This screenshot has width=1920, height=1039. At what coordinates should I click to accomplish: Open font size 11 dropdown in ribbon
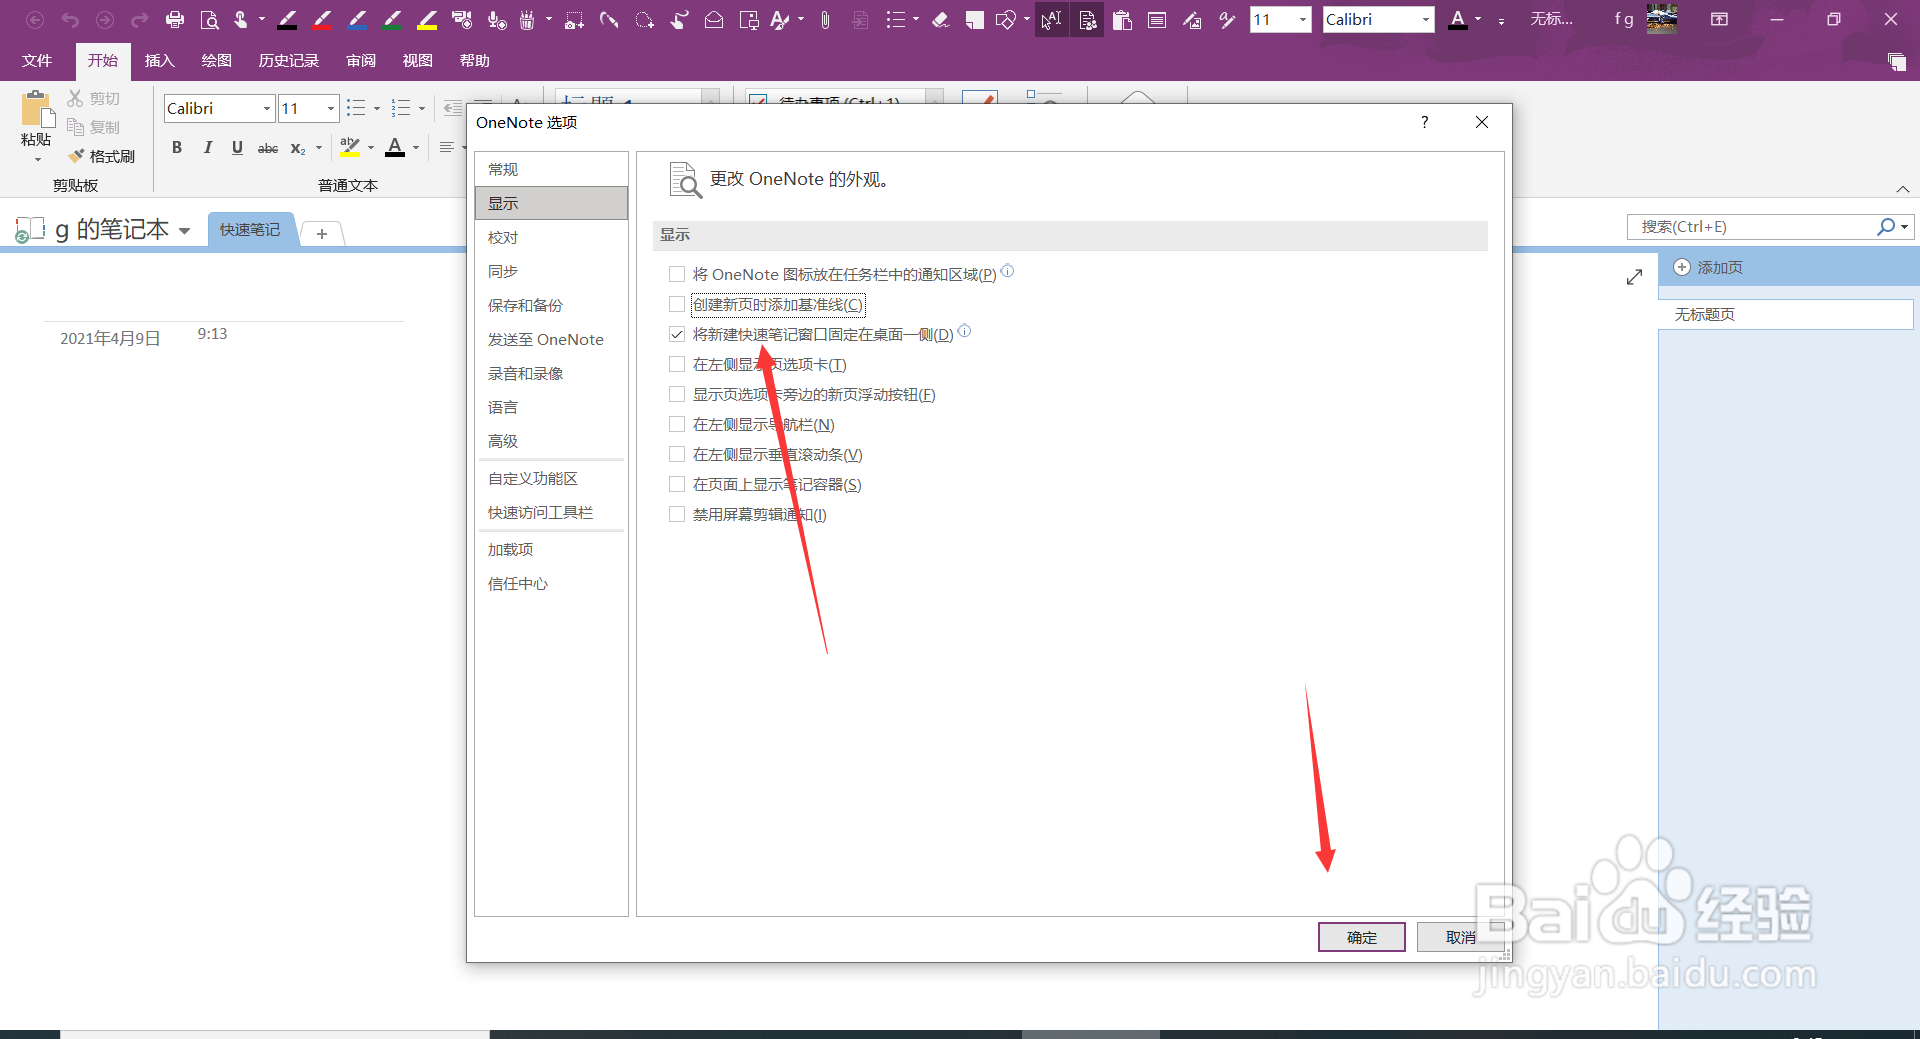[331, 108]
